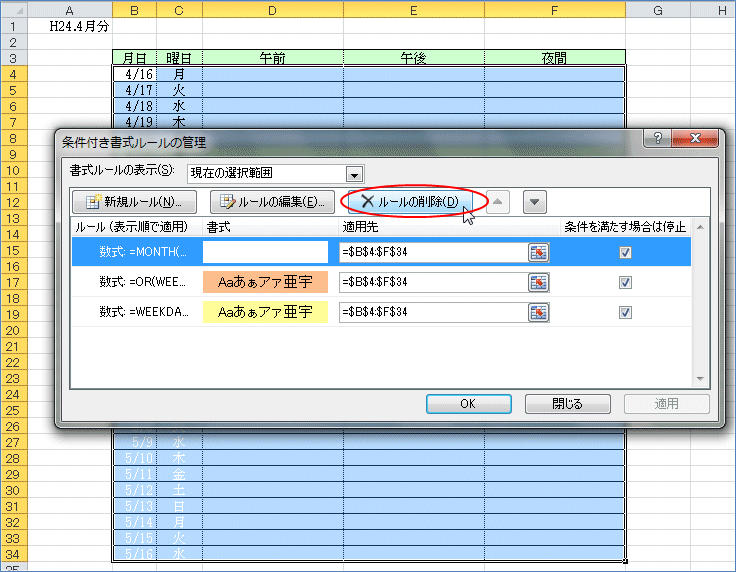
Task: Click the select-all corner of the worksheet
Action: click(x=14, y=10)
